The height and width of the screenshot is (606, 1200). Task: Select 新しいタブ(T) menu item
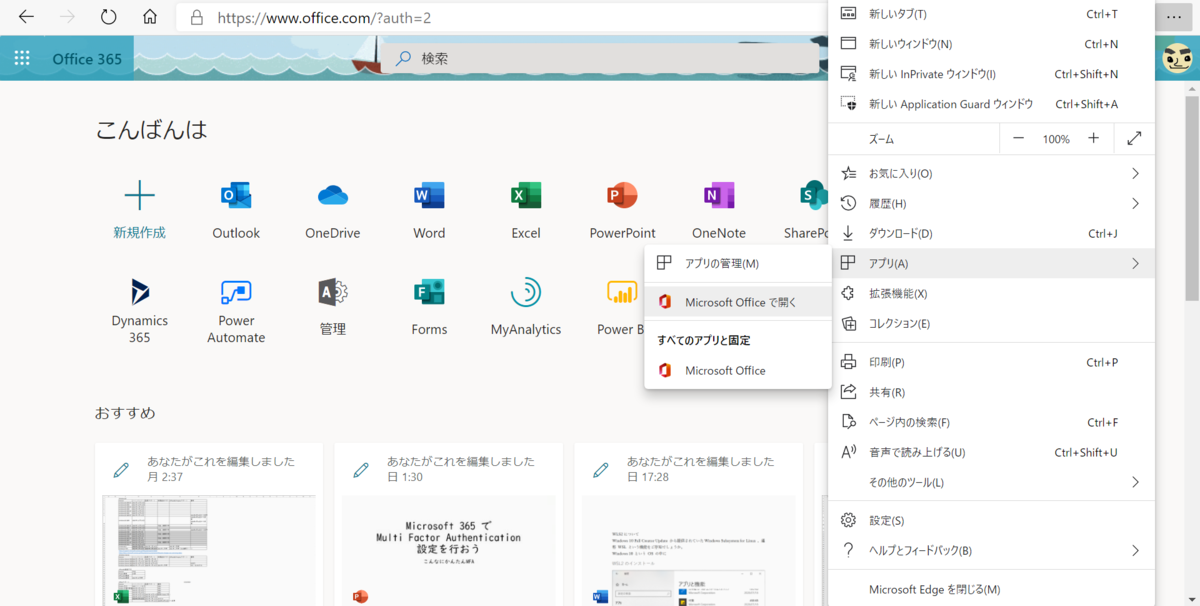click(992, 14)
